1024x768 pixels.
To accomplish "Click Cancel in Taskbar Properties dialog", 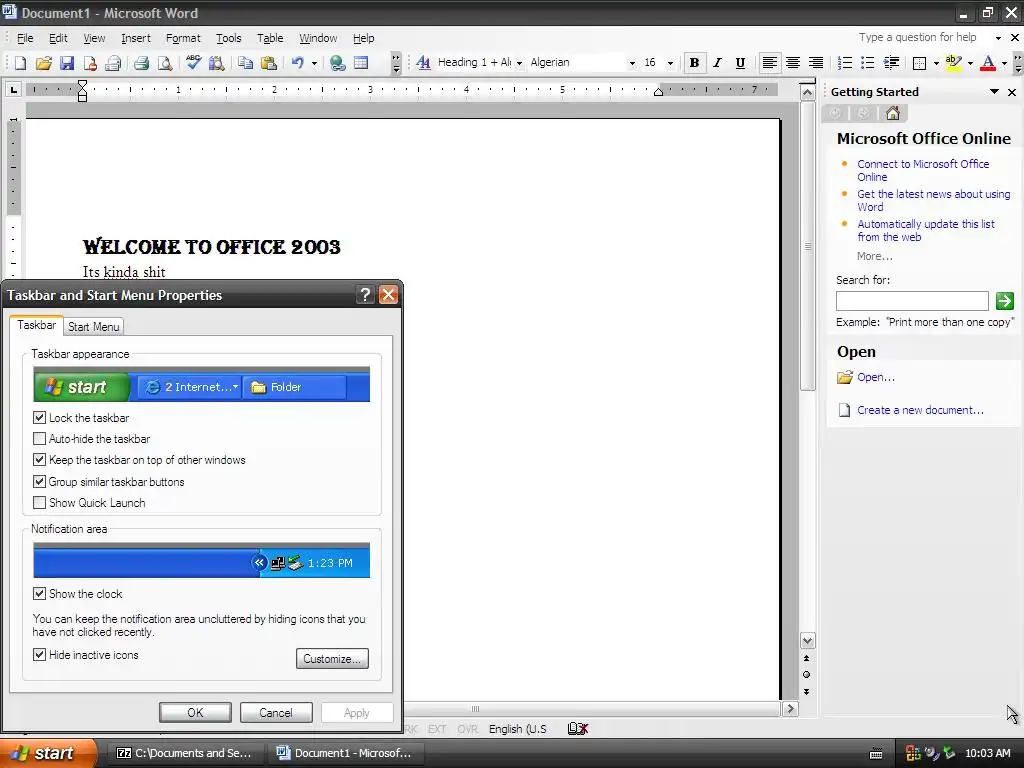I will (276, 712).
